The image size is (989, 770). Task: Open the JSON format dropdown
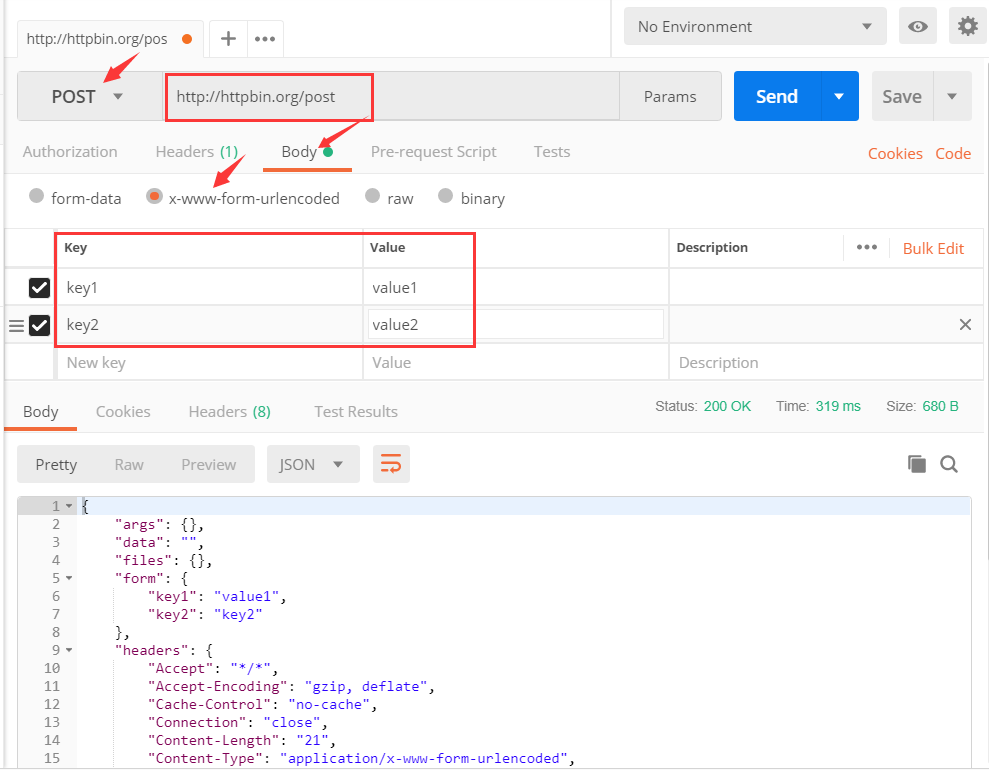point(312,464)
